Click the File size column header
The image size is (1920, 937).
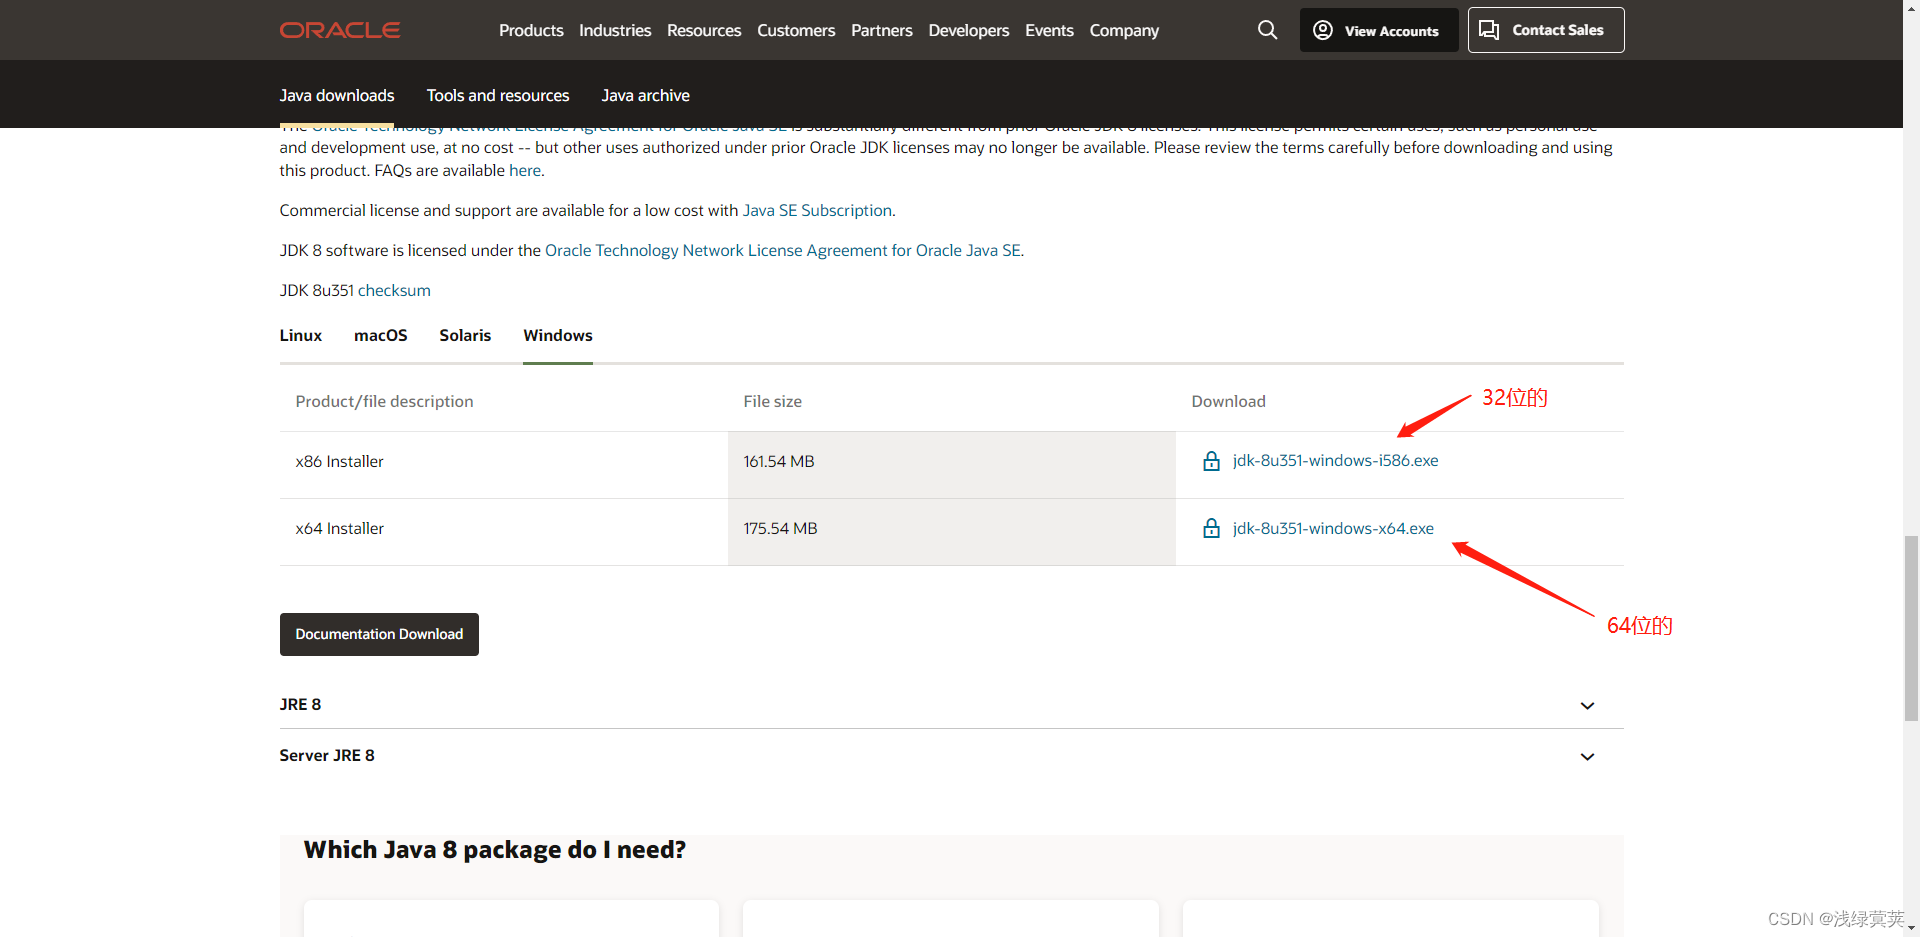(x=772, y=401)
